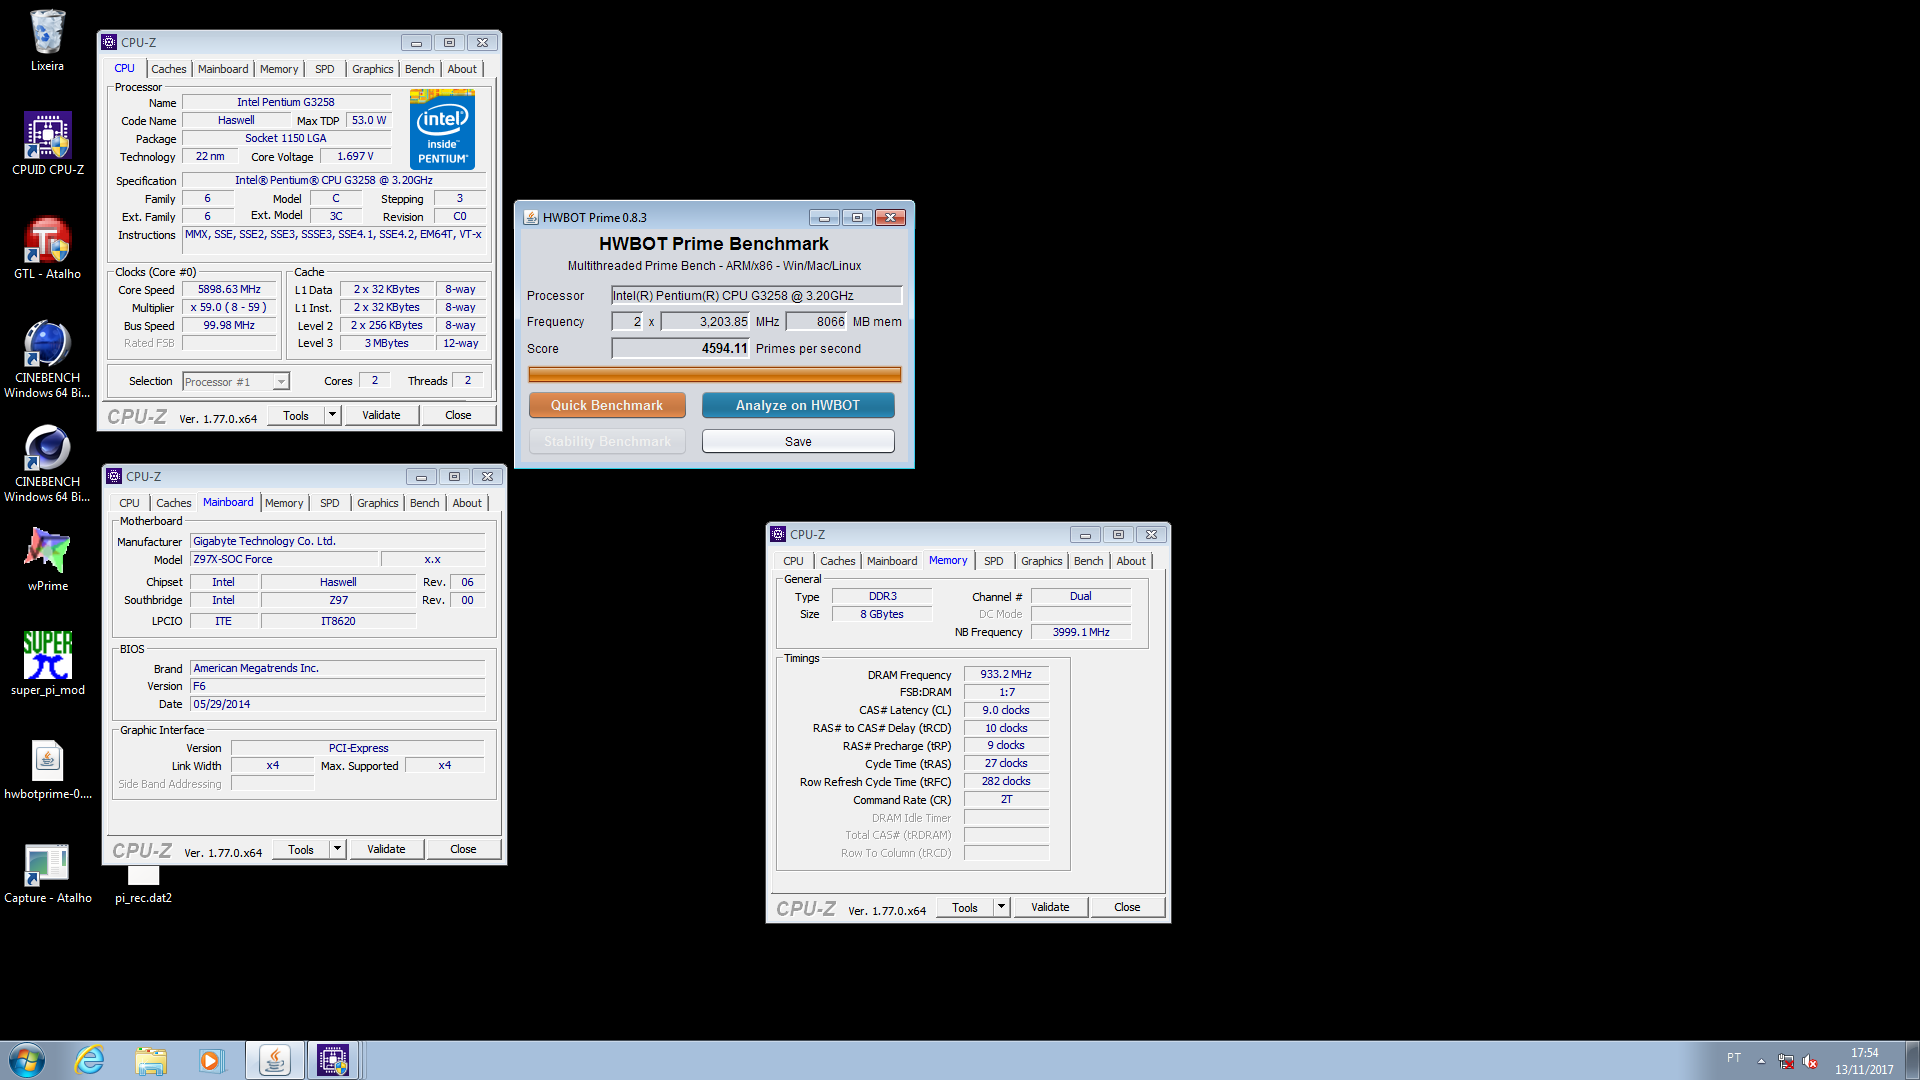The height and width of the screenshot is (1080, 1920).
Task: Click Multiplier value x 59.0
Action: 229,307
